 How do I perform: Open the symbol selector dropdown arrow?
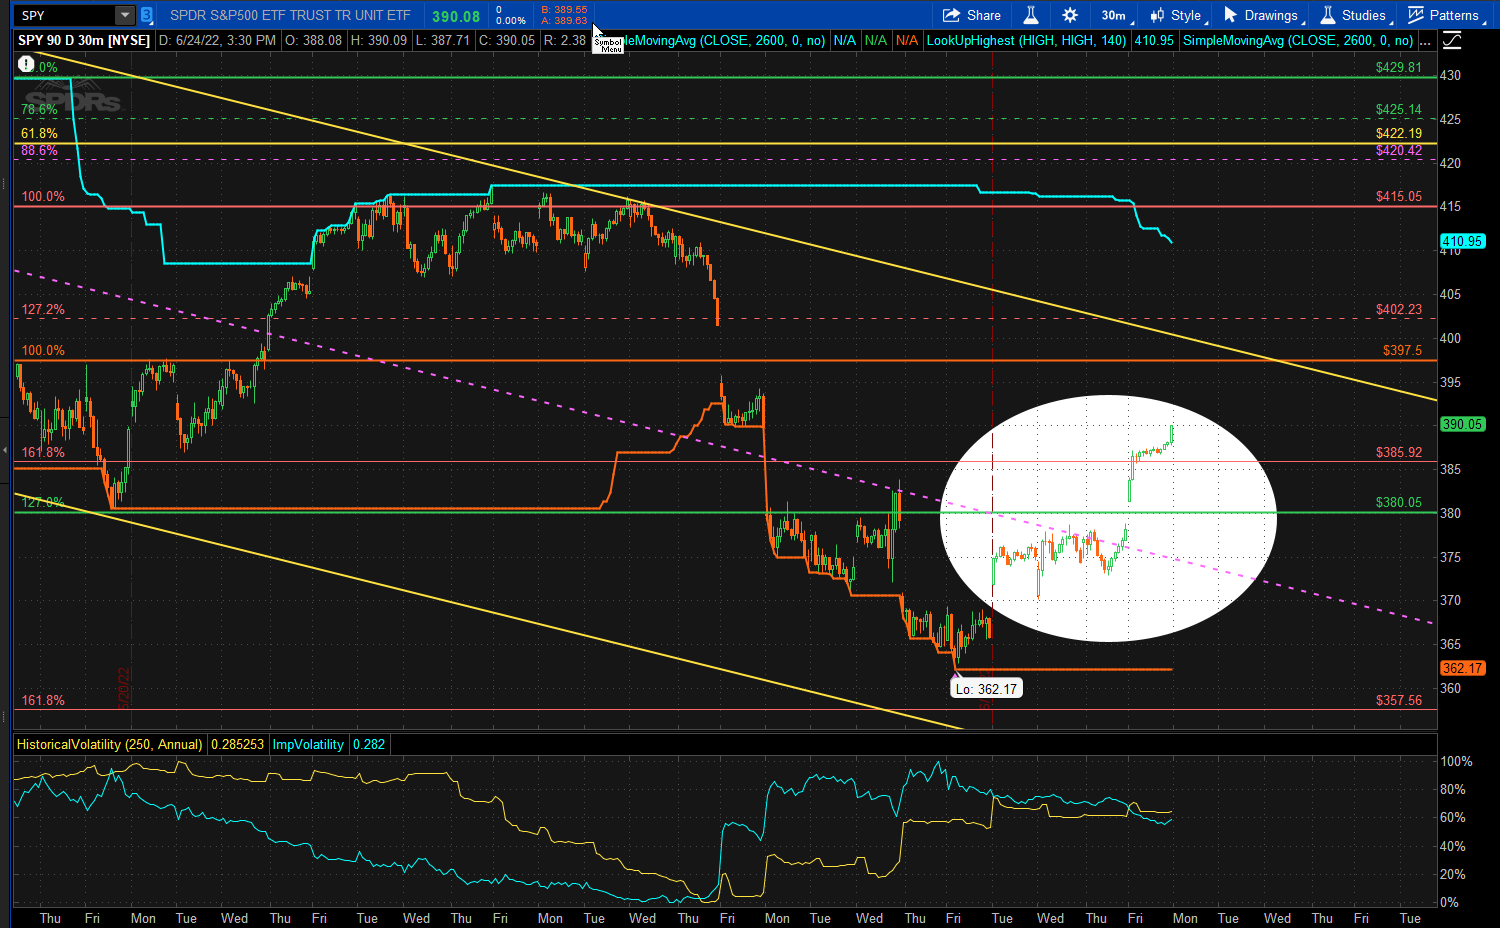tap(125, 15)
